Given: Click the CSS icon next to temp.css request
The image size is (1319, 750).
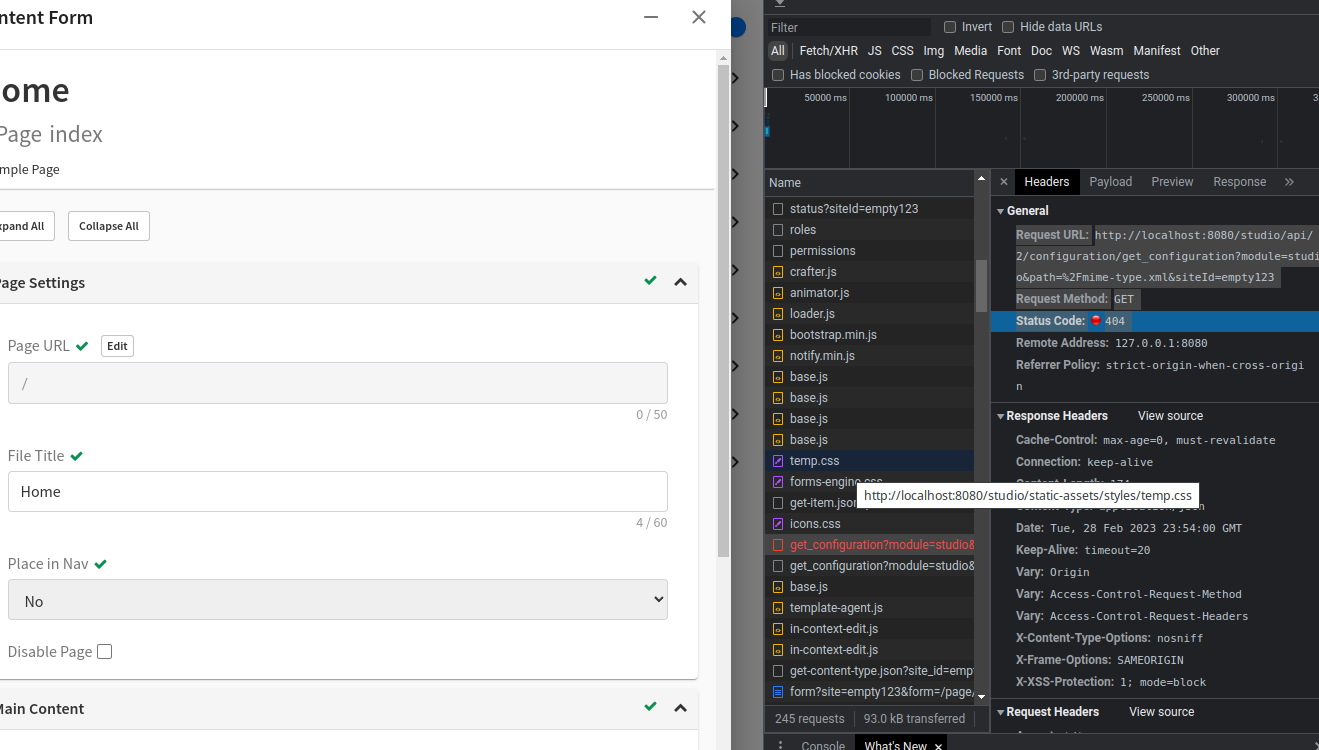Looking at the screenshot, I should [778, 460].
